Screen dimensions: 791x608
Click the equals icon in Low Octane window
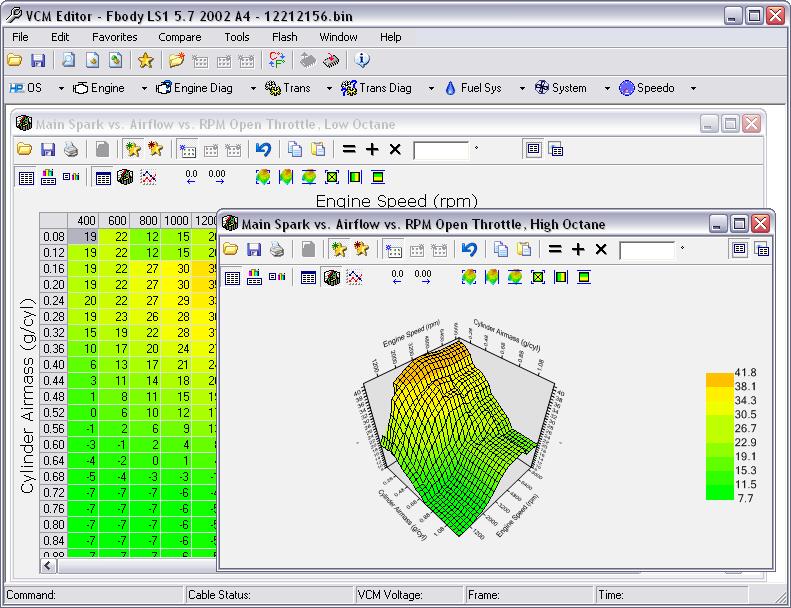(x=349, y=149)
